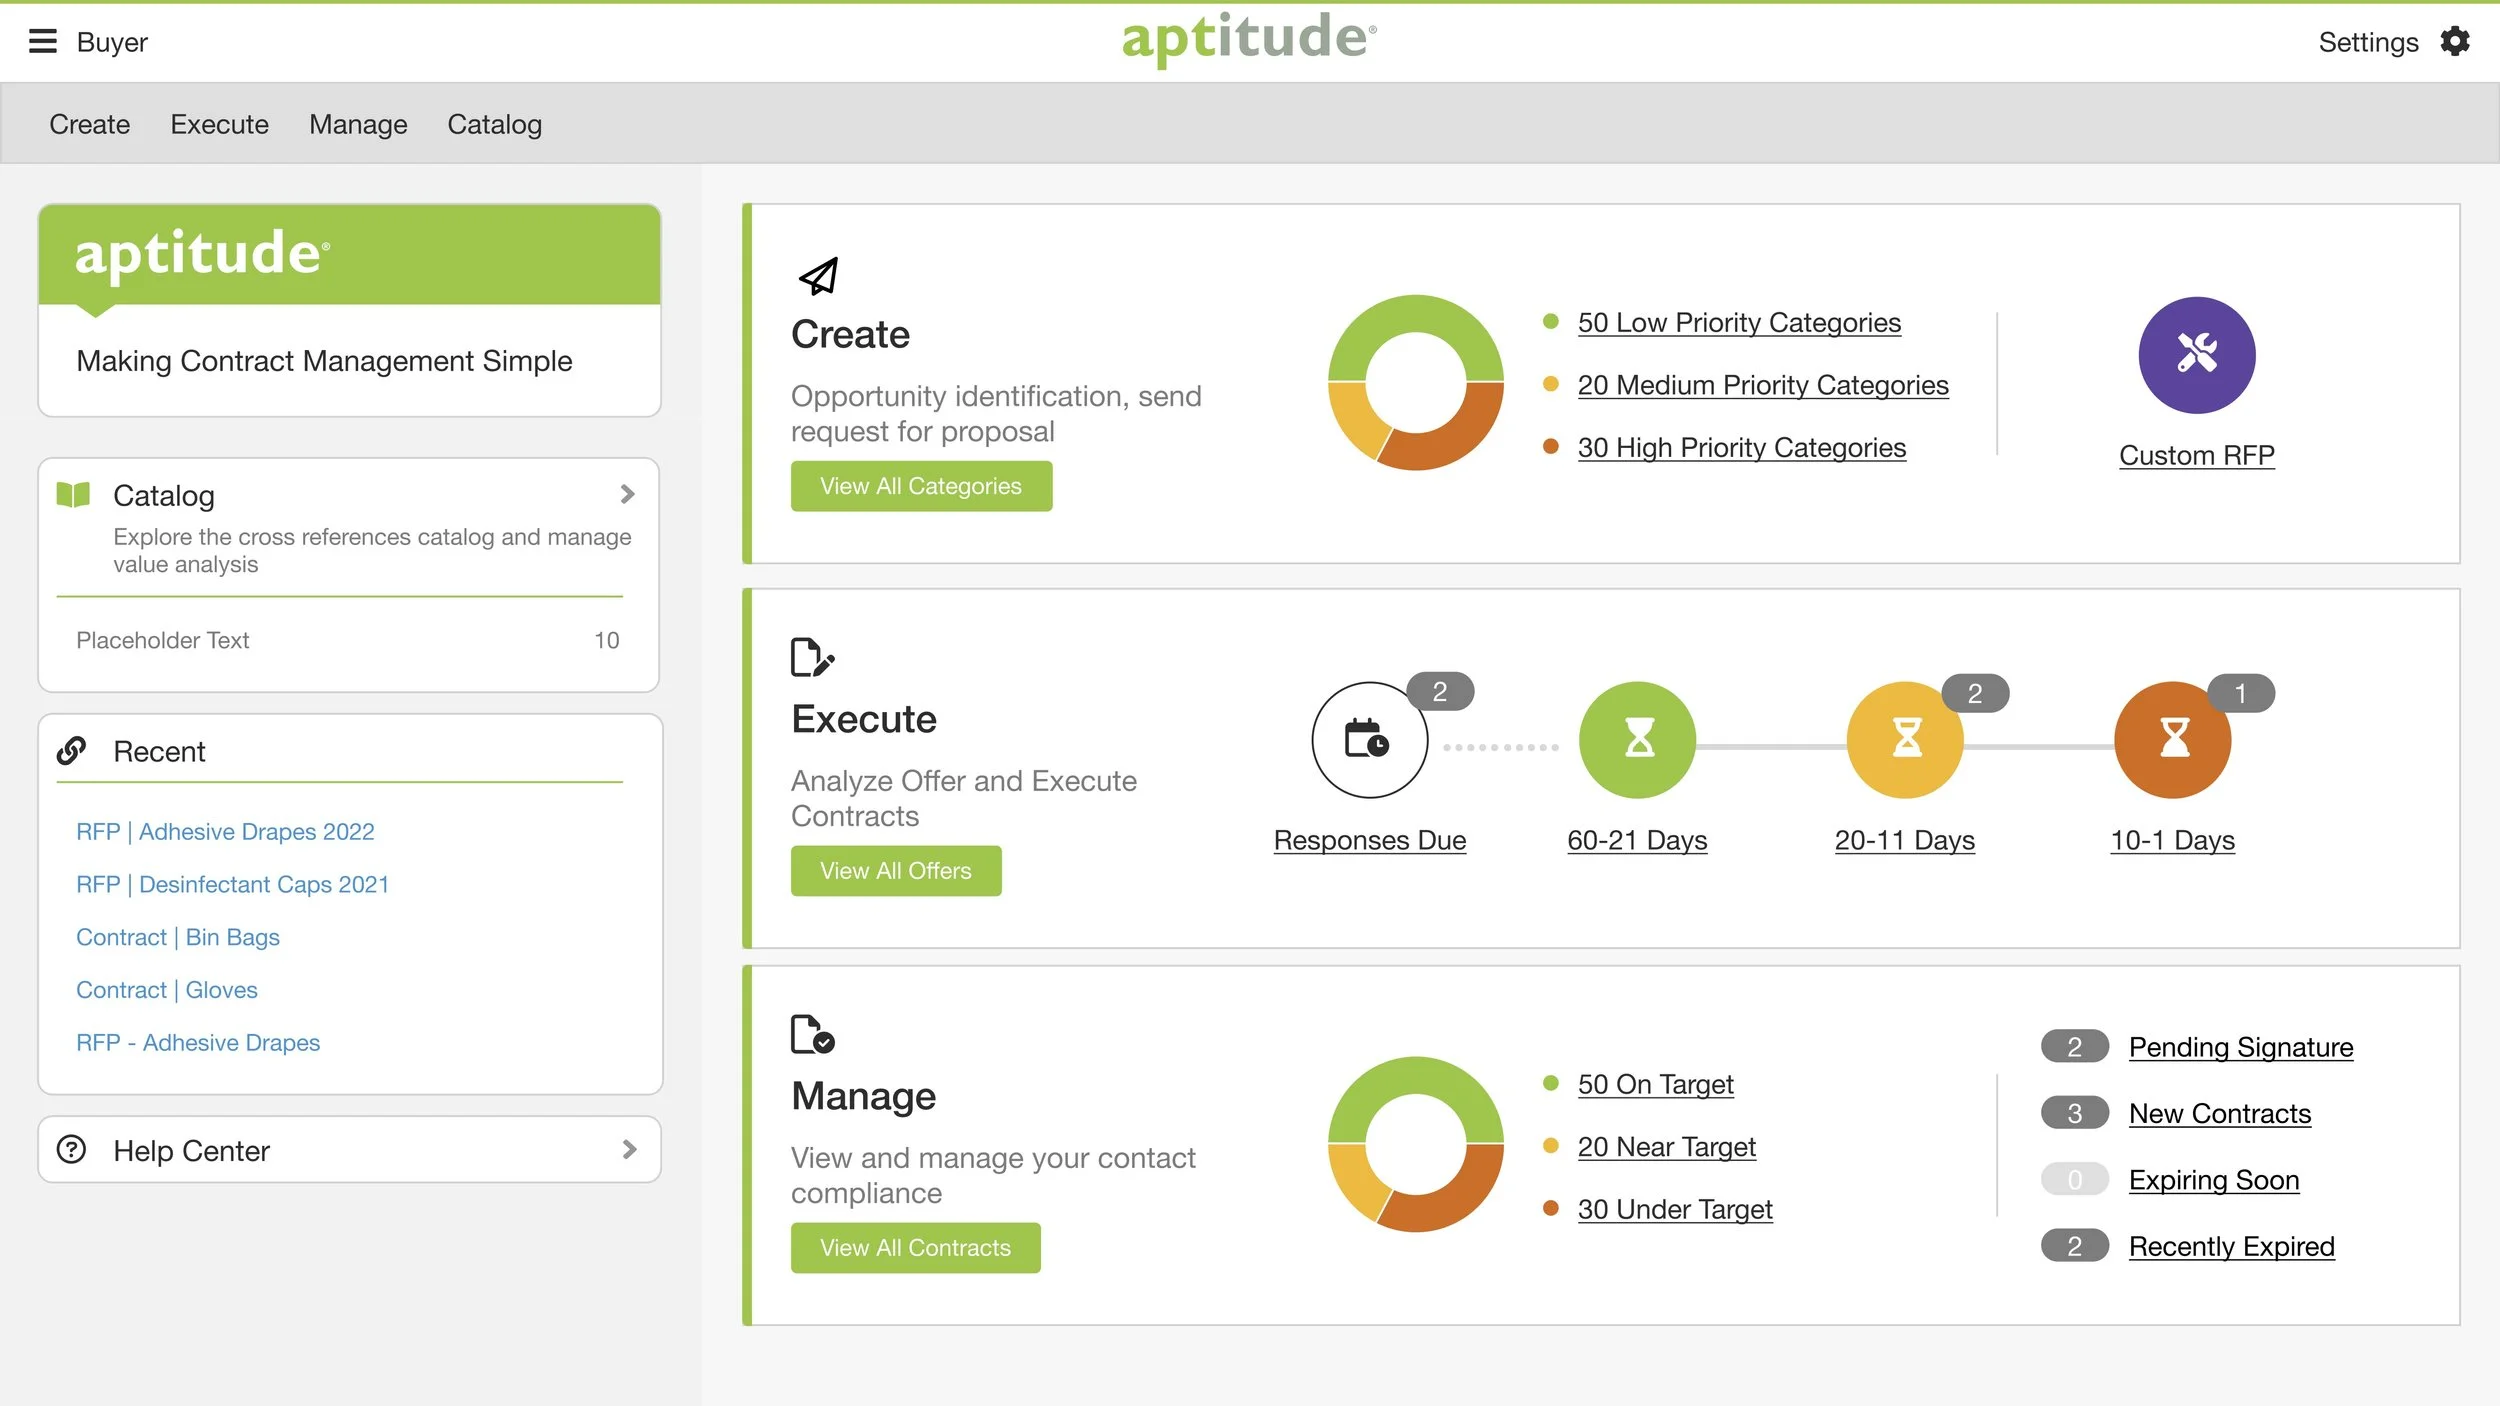Open the Manage menu in navigation bar
This screenshot has height=1406, width=2500.
coord(358,124)
